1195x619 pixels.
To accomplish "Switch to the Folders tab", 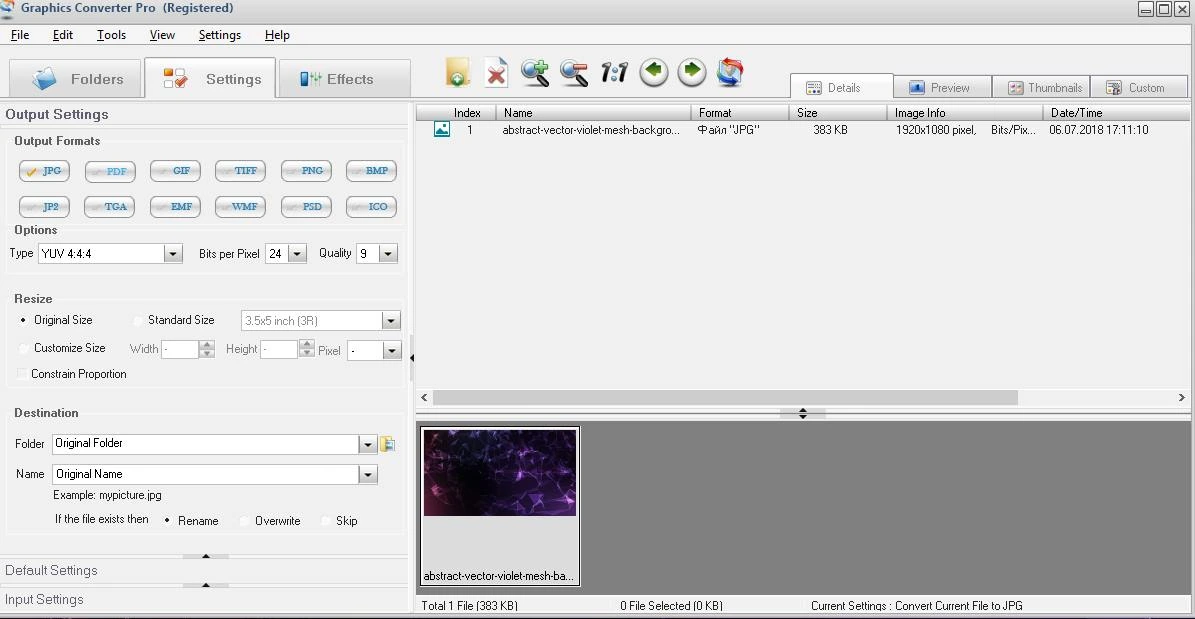I will point(75,79).
